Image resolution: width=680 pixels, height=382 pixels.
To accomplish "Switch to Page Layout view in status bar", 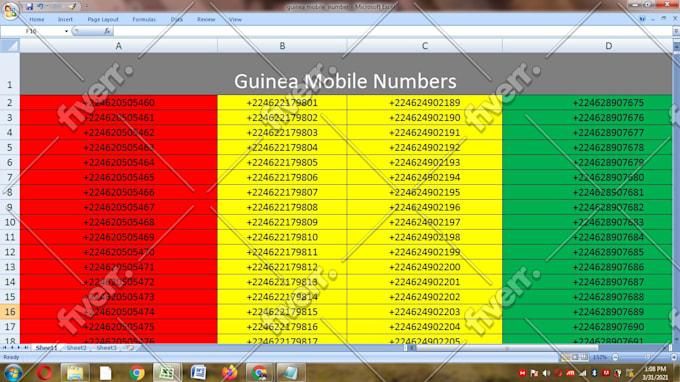I will tap(575, 357).
